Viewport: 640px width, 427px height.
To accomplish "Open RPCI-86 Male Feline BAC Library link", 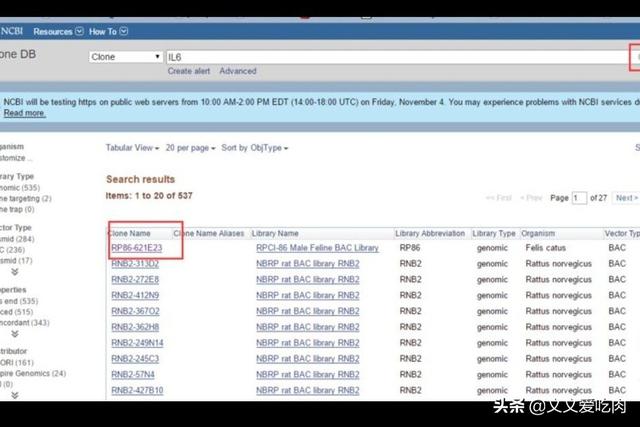I will [x=317, y=248].
